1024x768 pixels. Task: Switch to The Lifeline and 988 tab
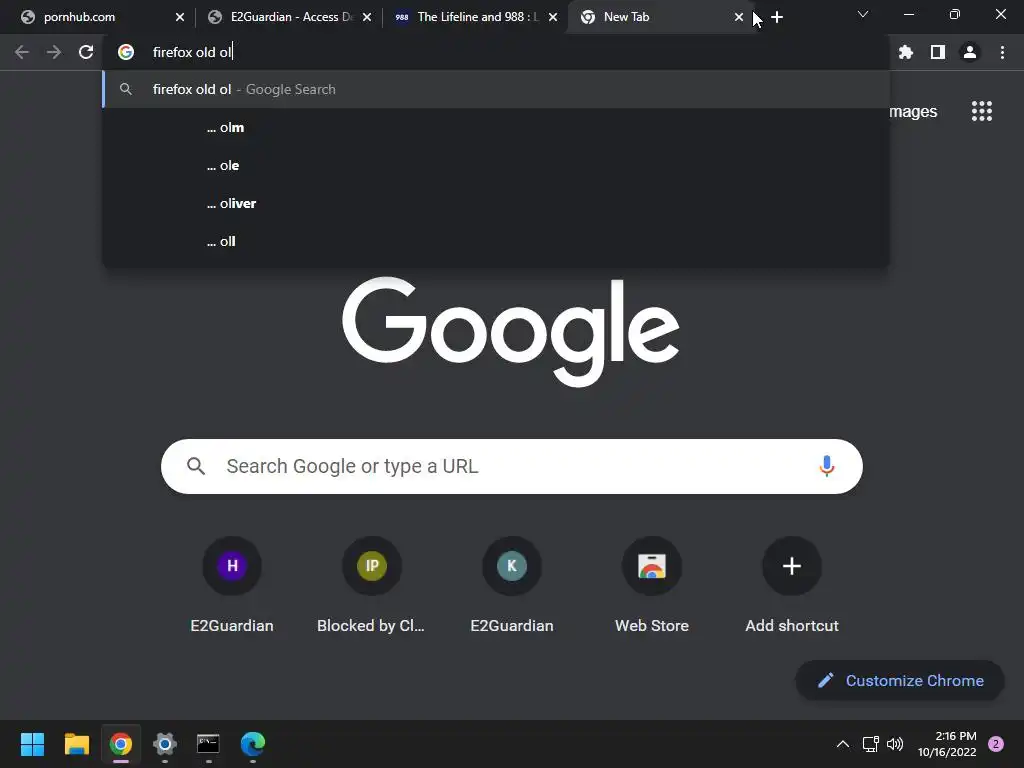click(x=473, y=17)
